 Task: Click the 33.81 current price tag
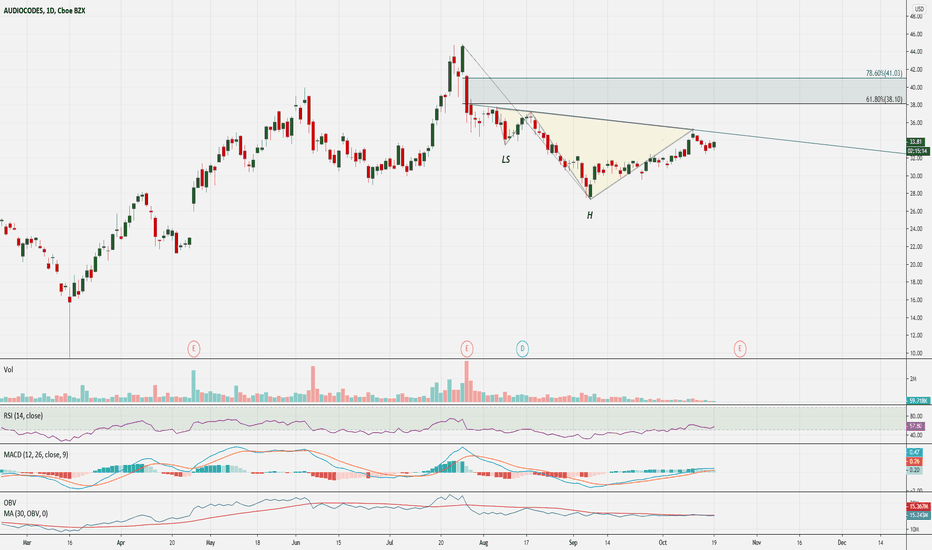tap(916, 142)
